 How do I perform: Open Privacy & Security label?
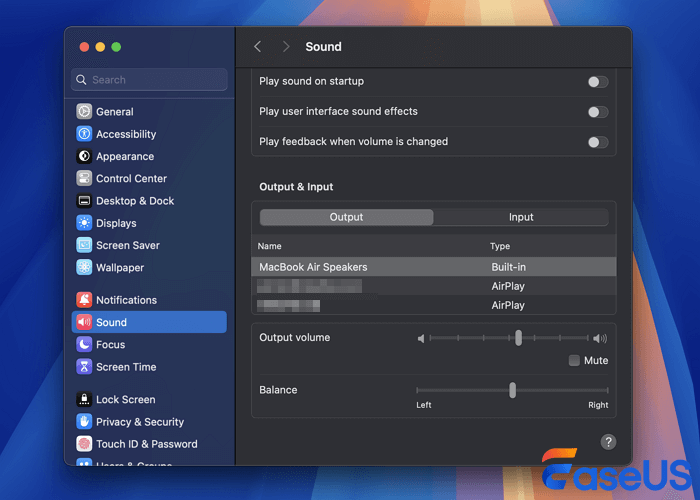click(x=140, y=422)
